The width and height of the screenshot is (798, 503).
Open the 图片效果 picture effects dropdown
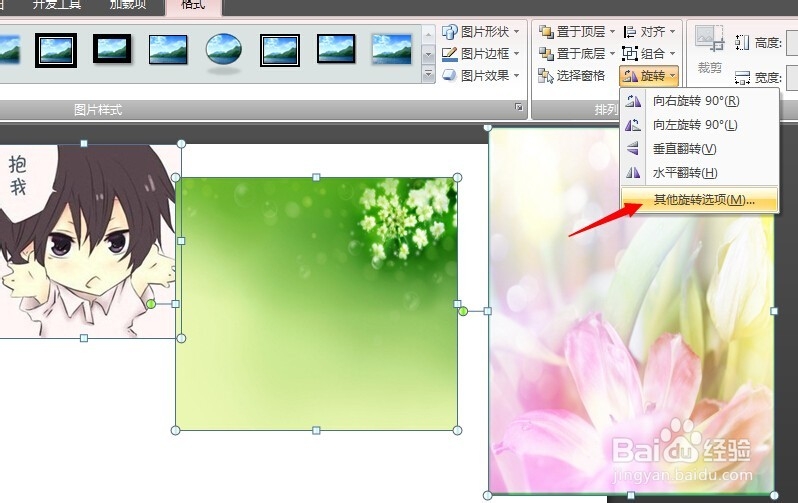pos(480,75)
